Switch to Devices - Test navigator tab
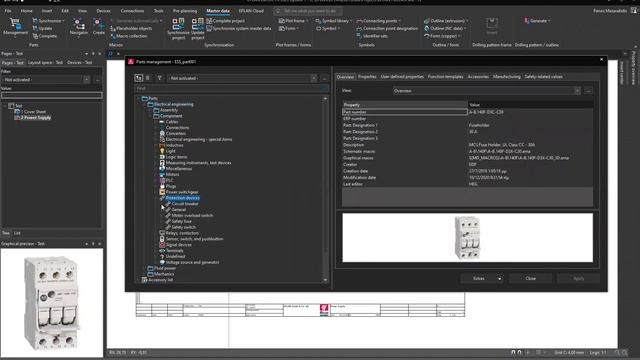The image size is (640, 360). (79, 62)
